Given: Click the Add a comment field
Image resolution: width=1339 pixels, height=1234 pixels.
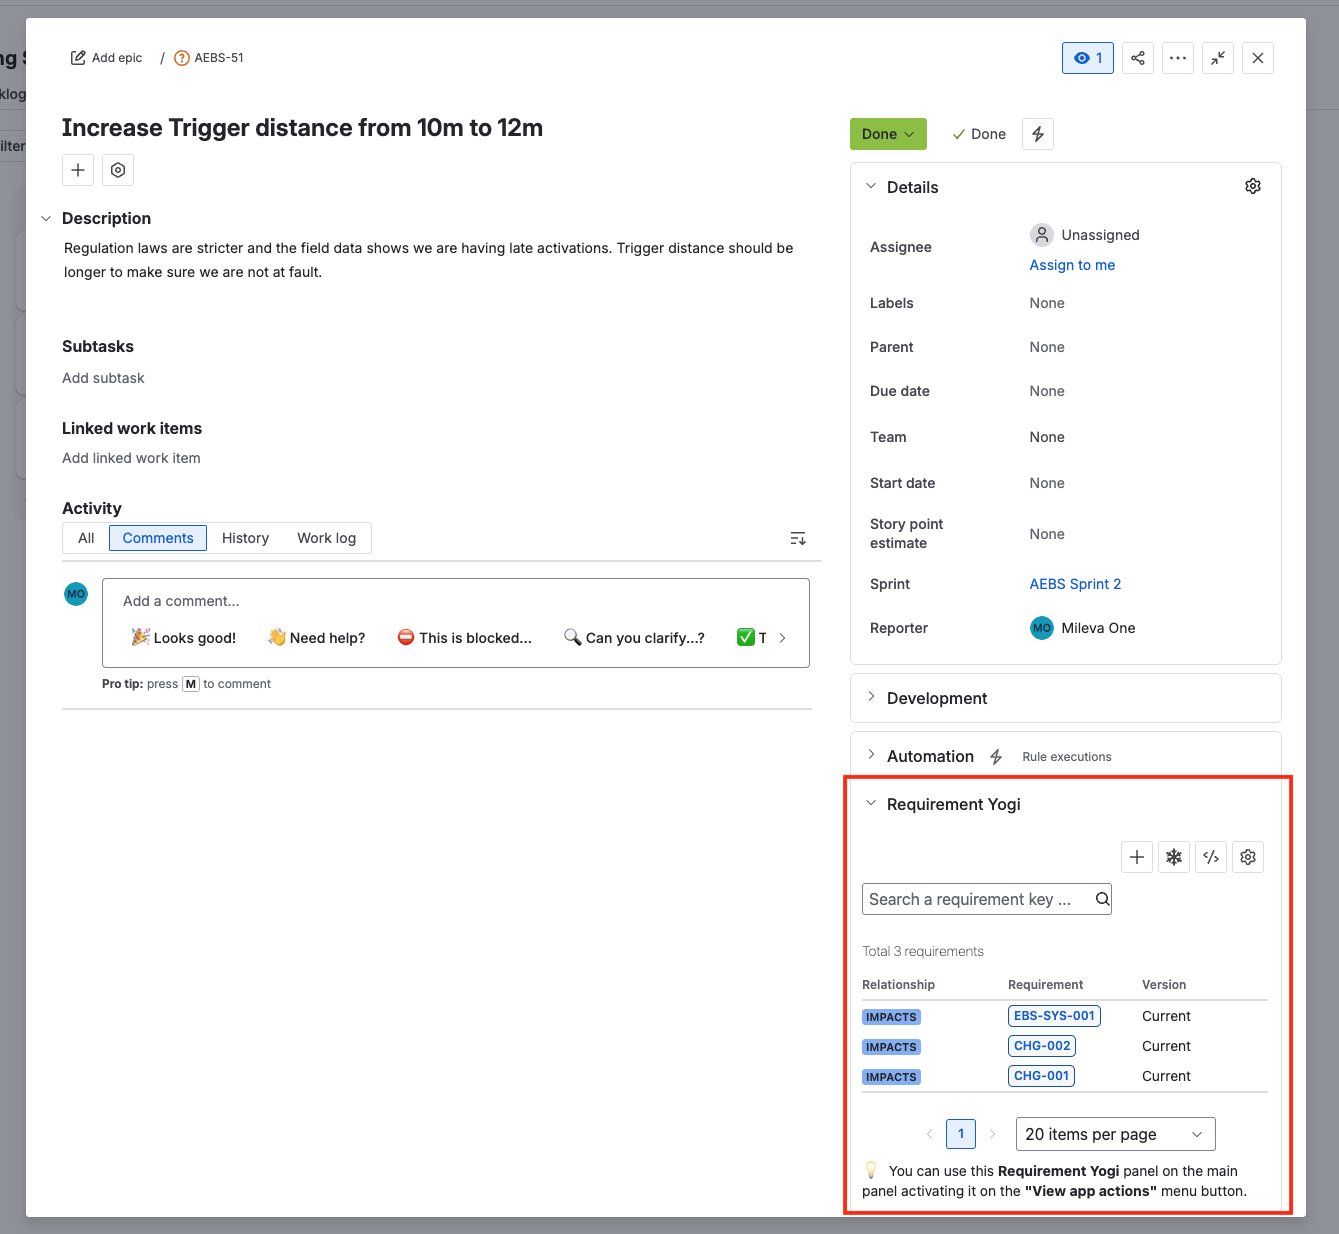Looking at the screenshot, I should (456, 601).
